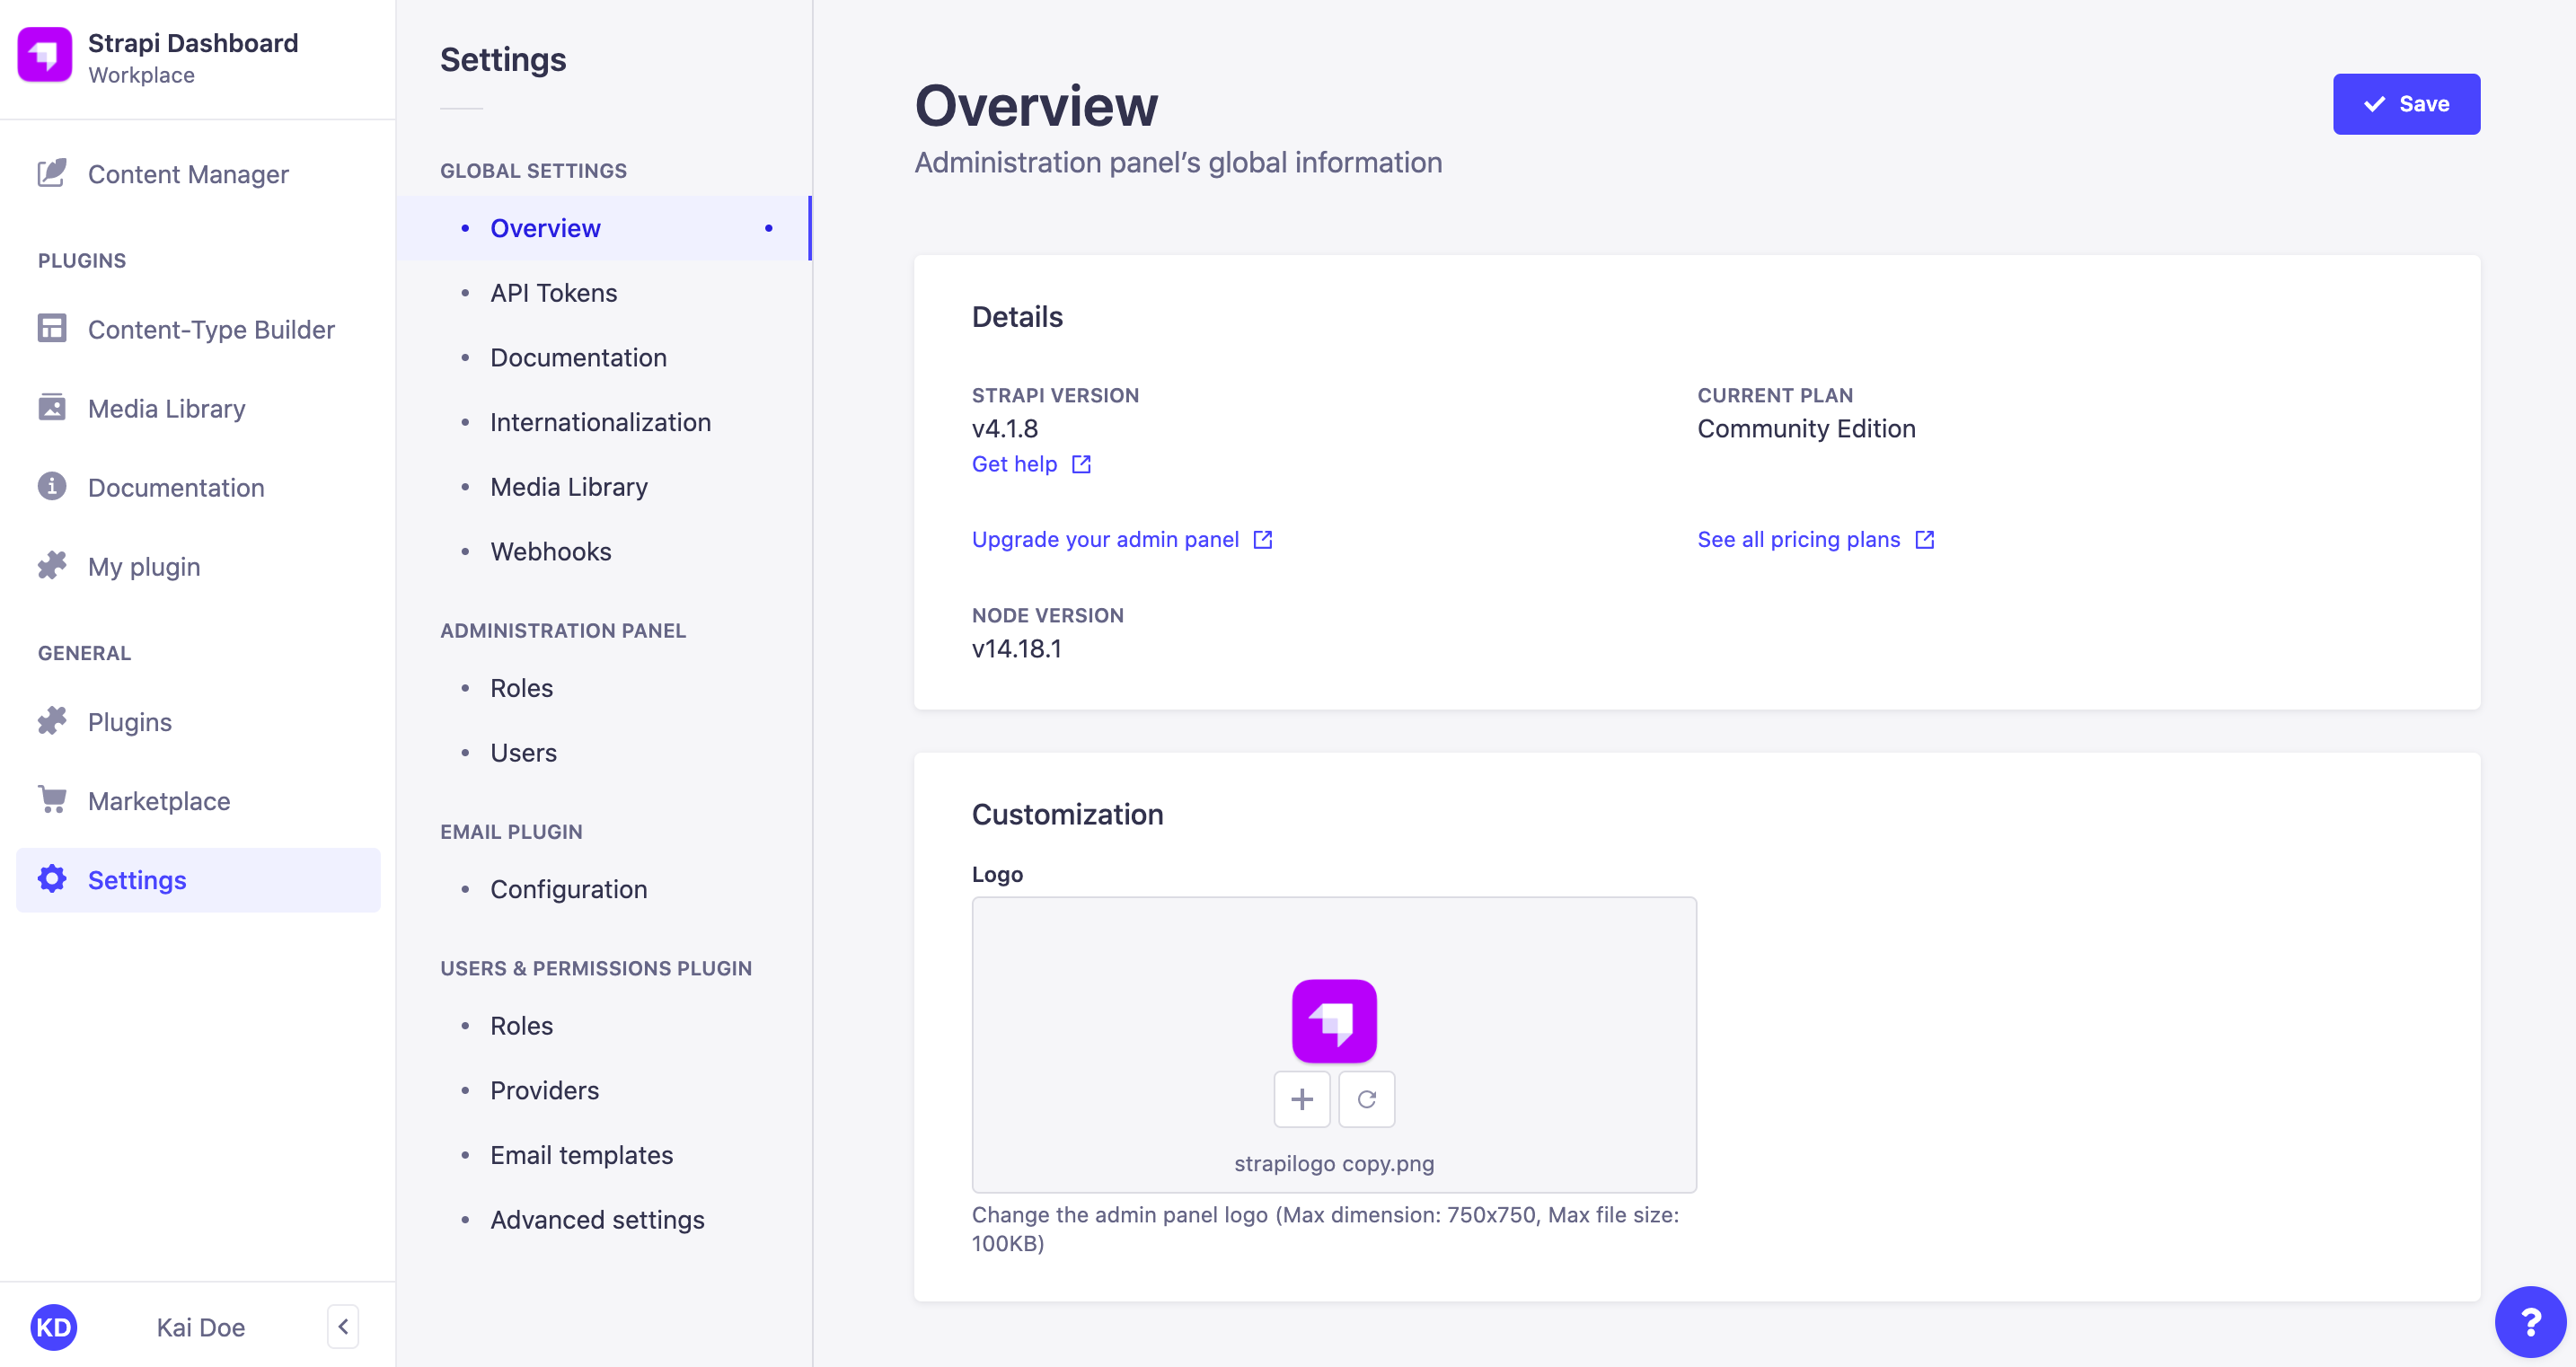Open the Marketplace
Viewport: 2576px width, 1367px height.
tap(158, 800)
